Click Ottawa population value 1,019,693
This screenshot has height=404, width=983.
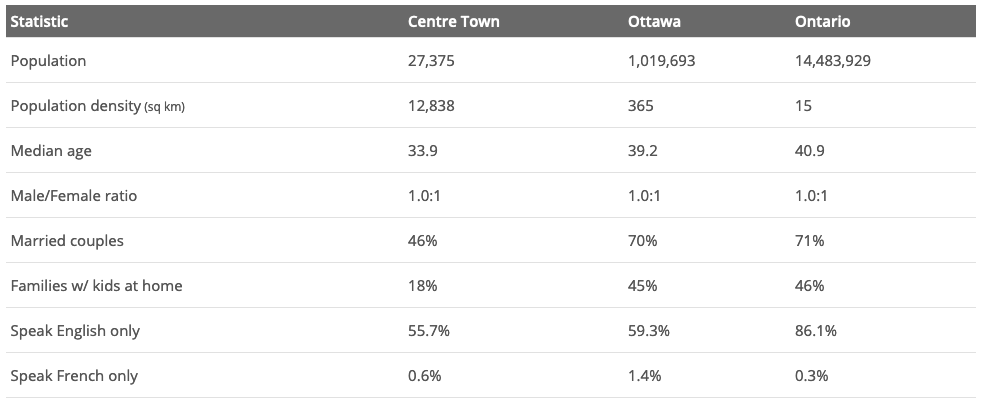tap(662, 61)
